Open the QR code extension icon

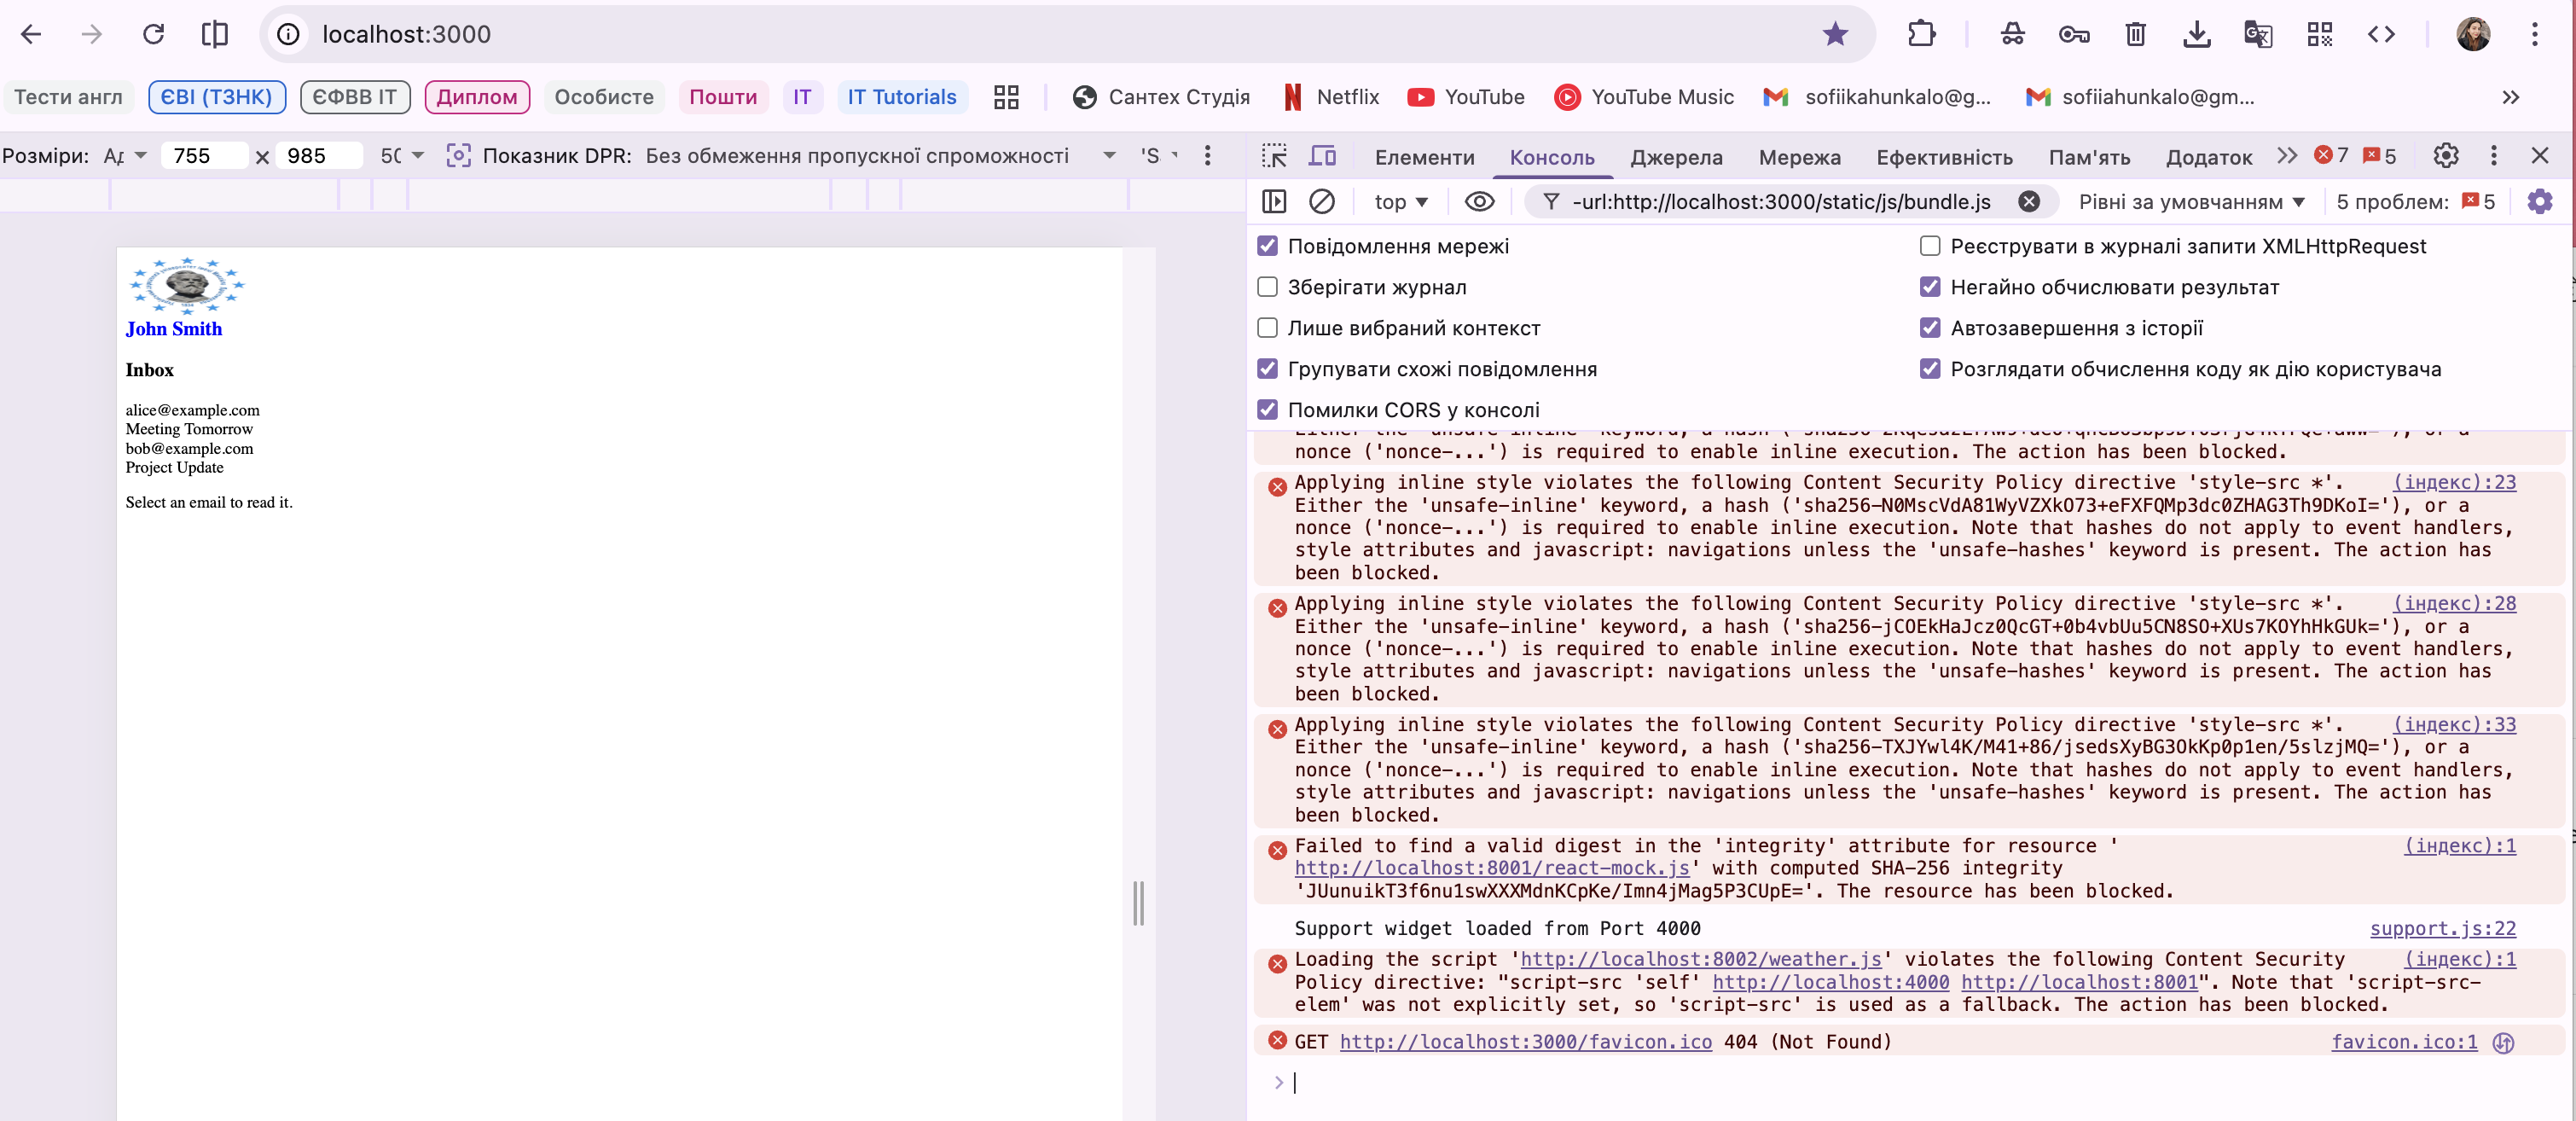click(x=2320, y=34)
